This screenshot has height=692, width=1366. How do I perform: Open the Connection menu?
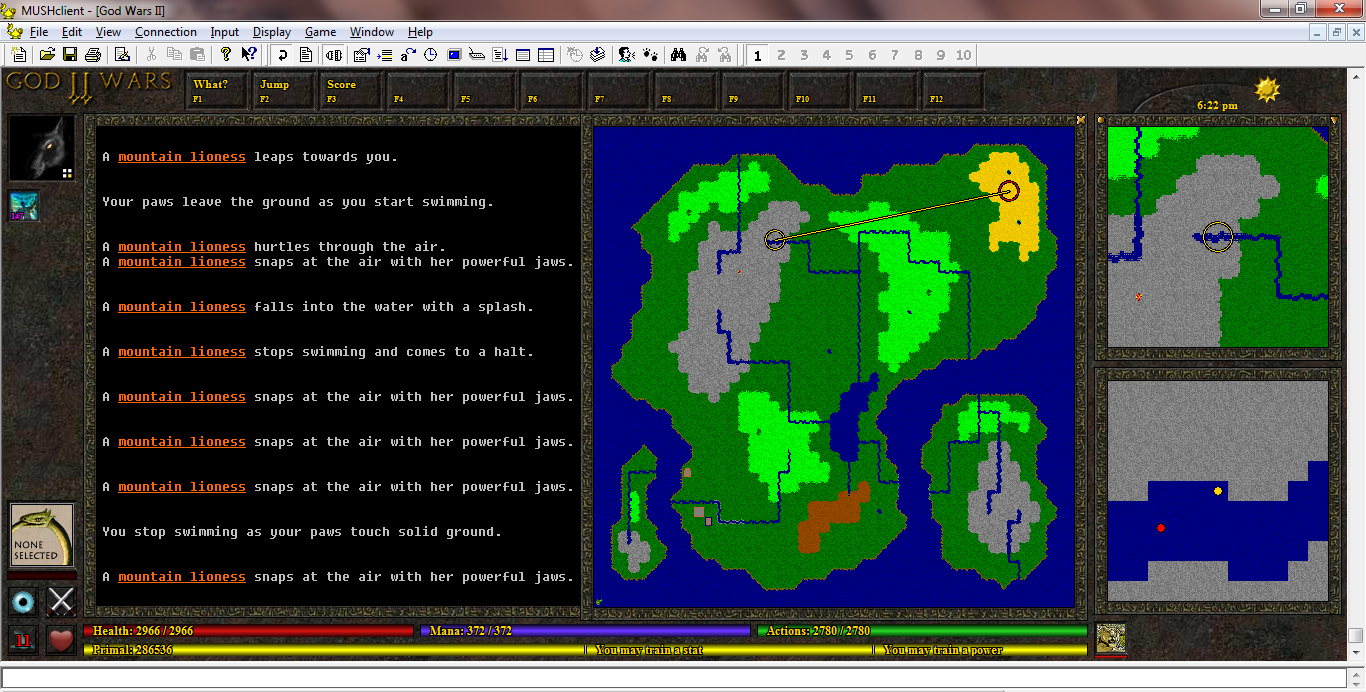coord(166,32)
